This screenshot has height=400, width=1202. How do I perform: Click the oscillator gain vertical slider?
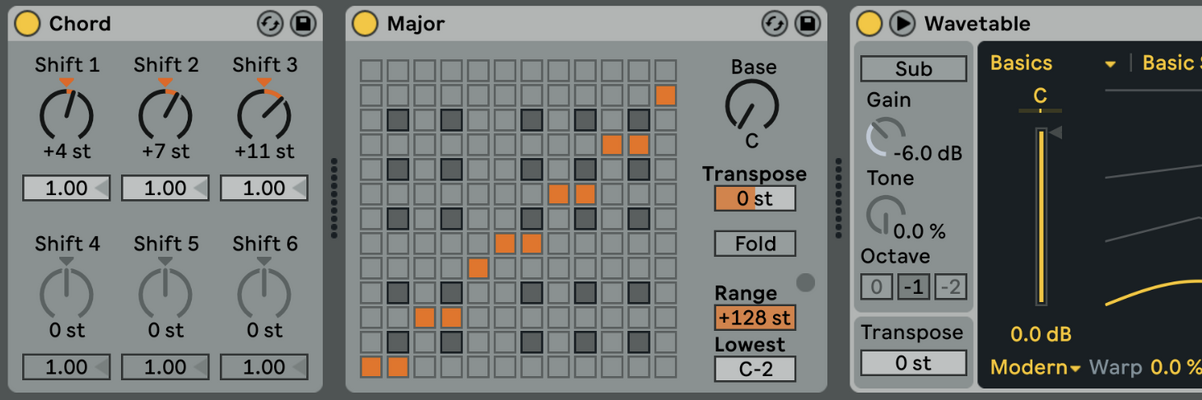[x=1040, y=215]
